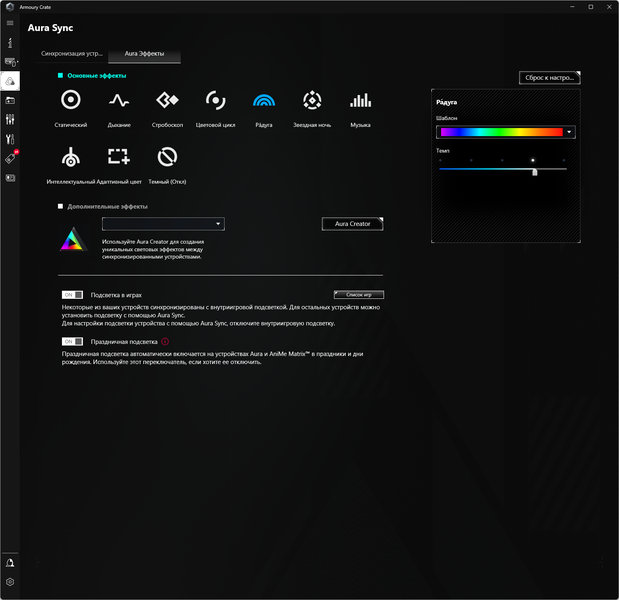Select the Breathing (Дыхание) effect

click(x=119, y=100)
